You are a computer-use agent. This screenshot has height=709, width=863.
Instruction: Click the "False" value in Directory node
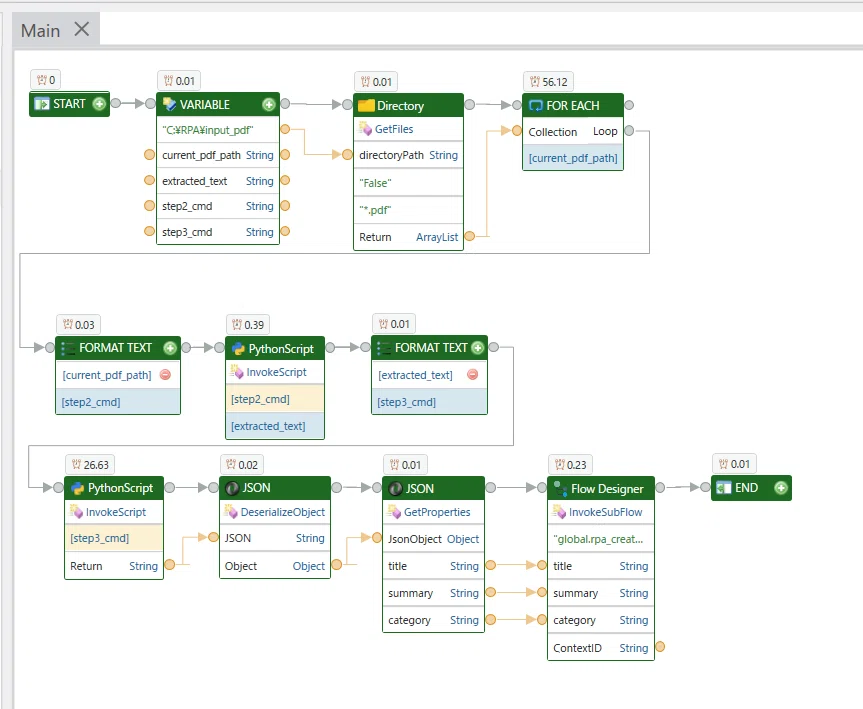pos(408,183)
